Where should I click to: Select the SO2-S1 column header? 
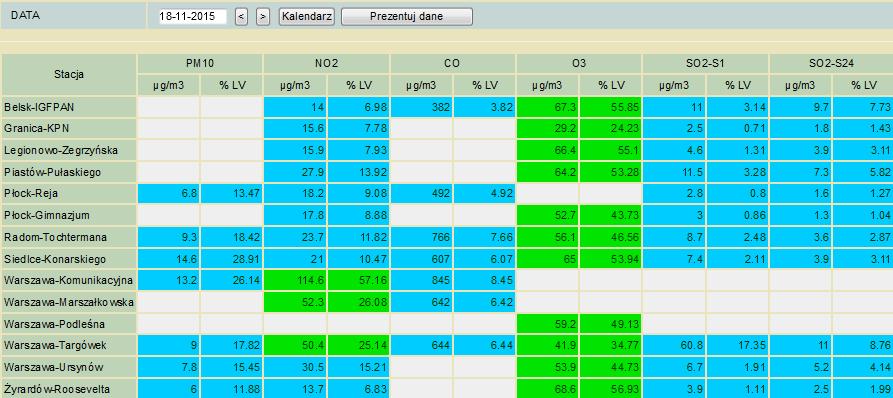click(706, 64)
